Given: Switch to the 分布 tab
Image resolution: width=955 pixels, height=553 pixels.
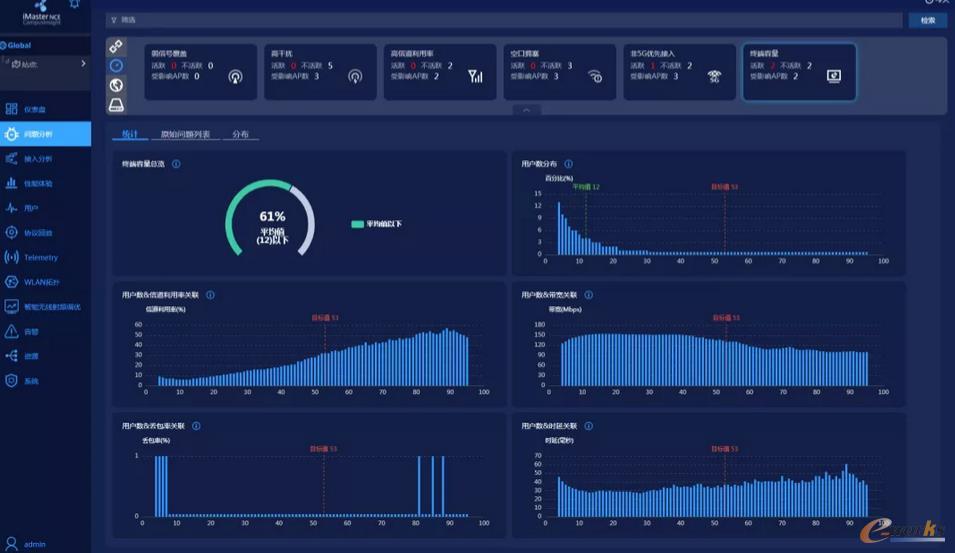Looking at the screenshot, I should click(x=240, y=134).
